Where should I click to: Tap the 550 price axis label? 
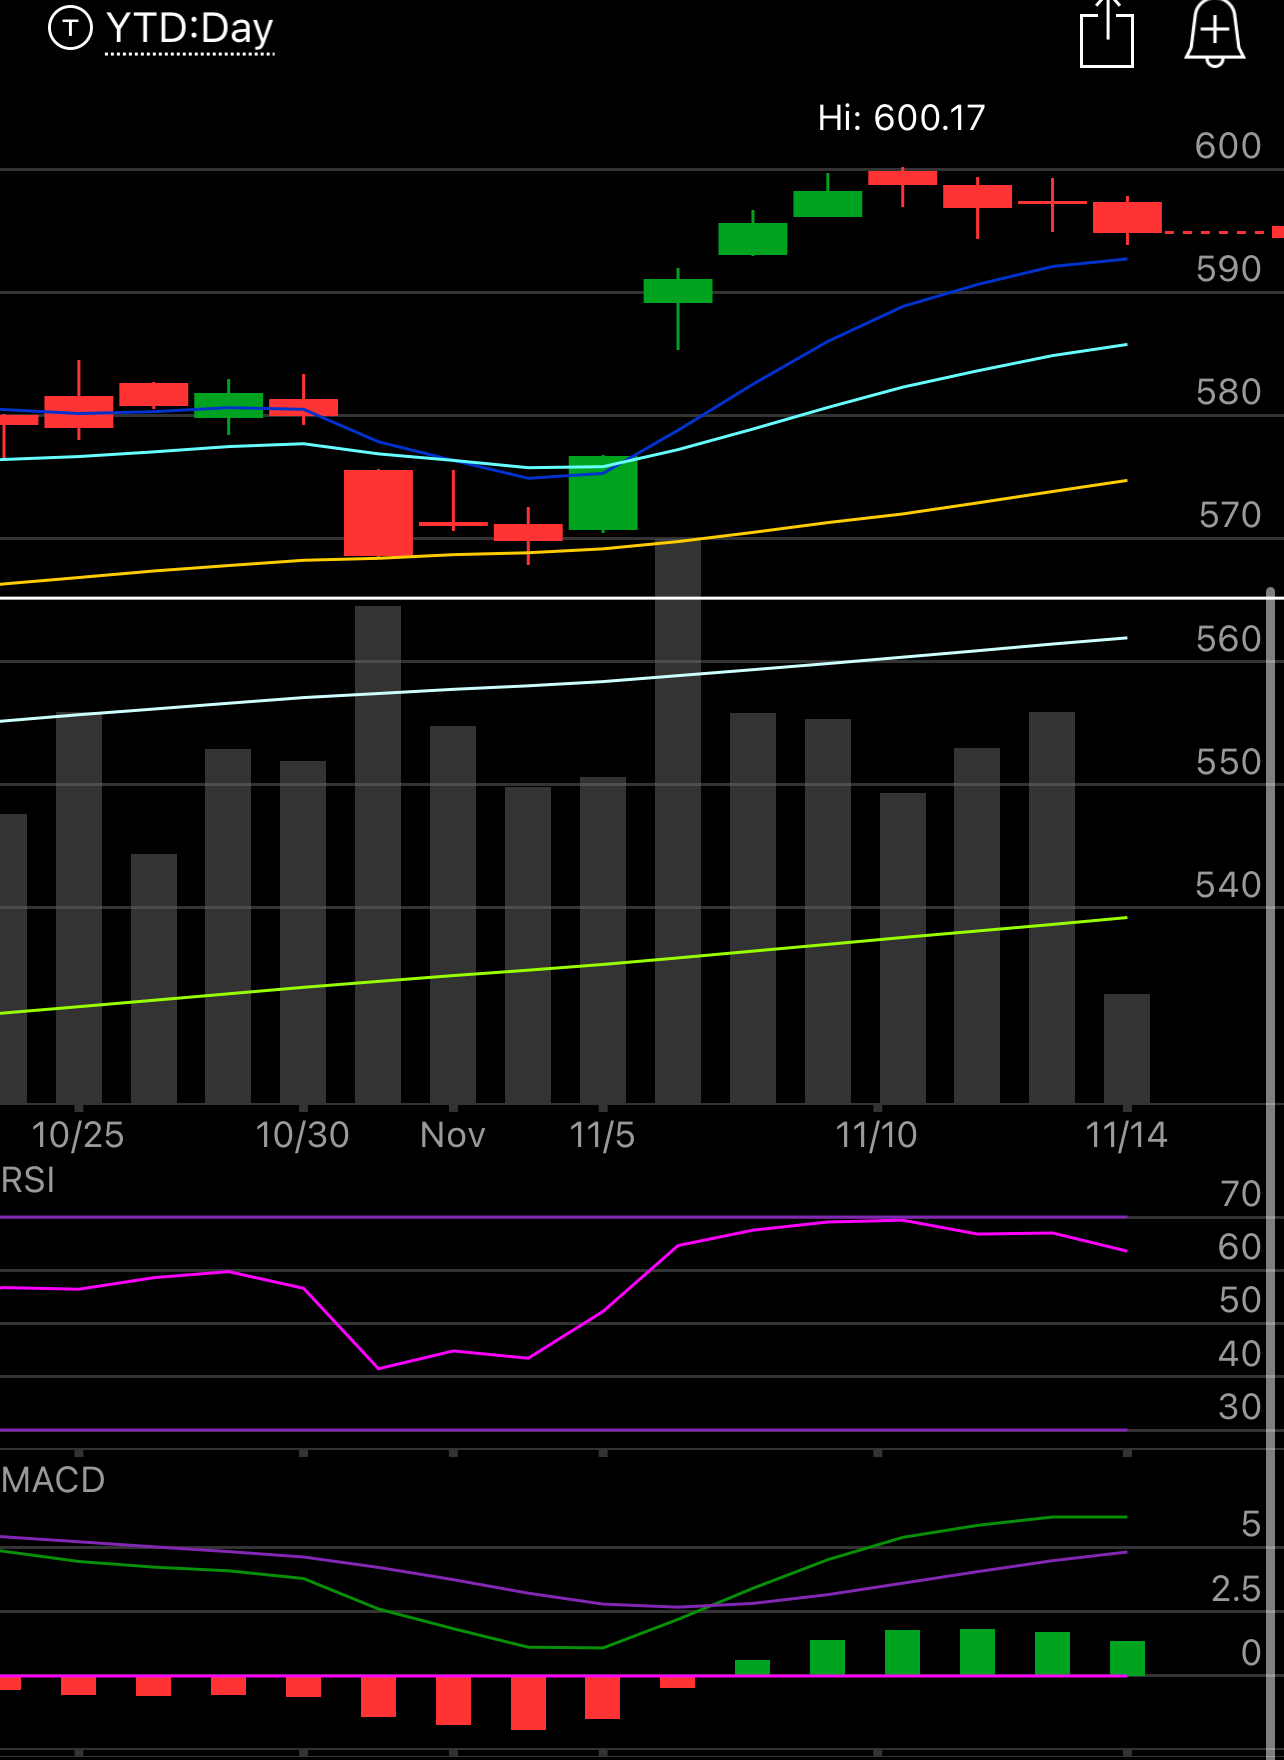coord(1228,762)
